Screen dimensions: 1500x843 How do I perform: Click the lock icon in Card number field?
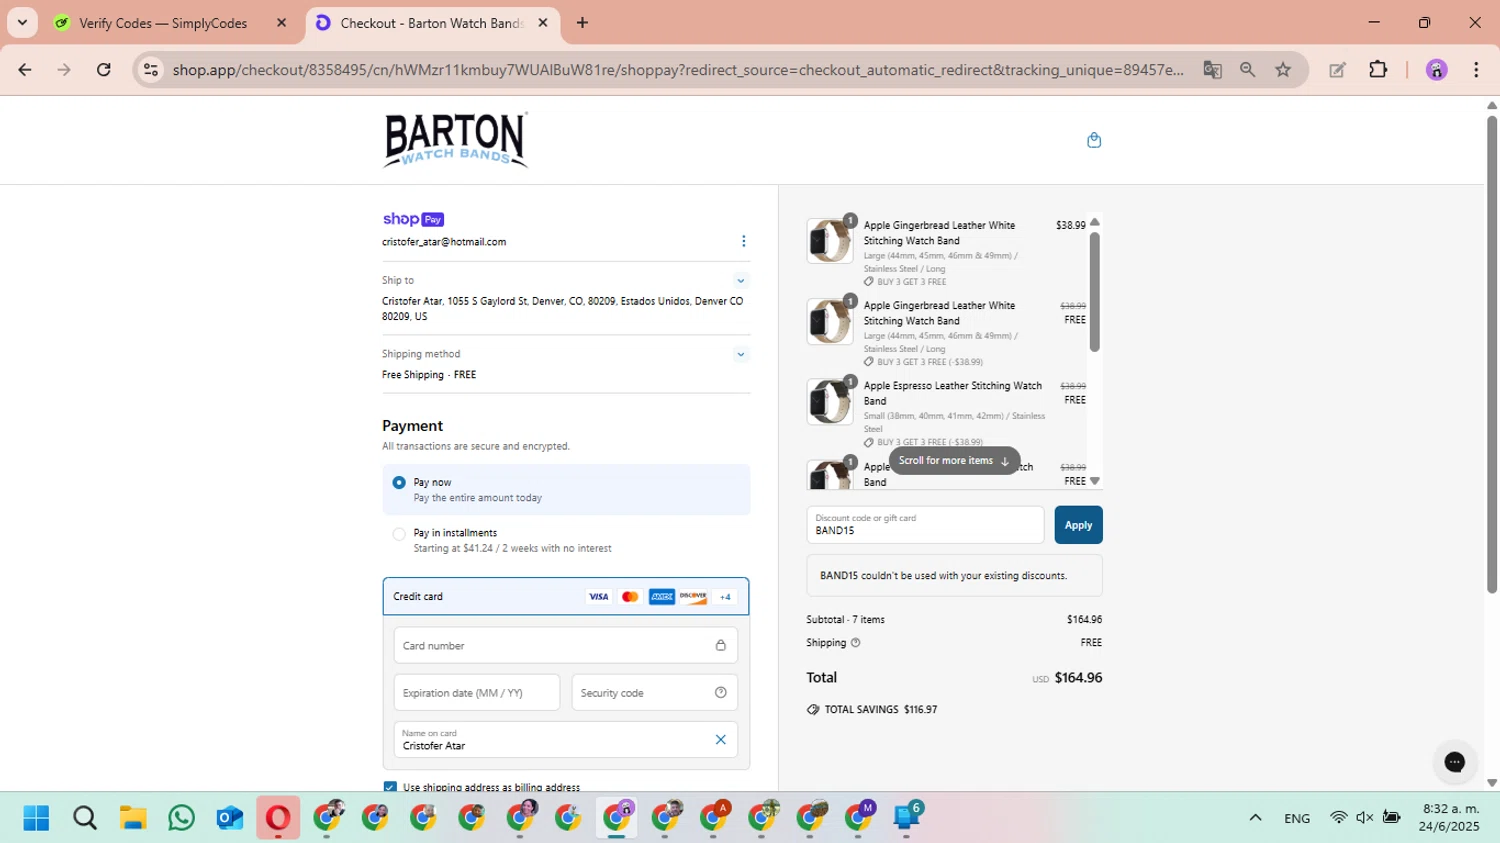tap(720, 646)
